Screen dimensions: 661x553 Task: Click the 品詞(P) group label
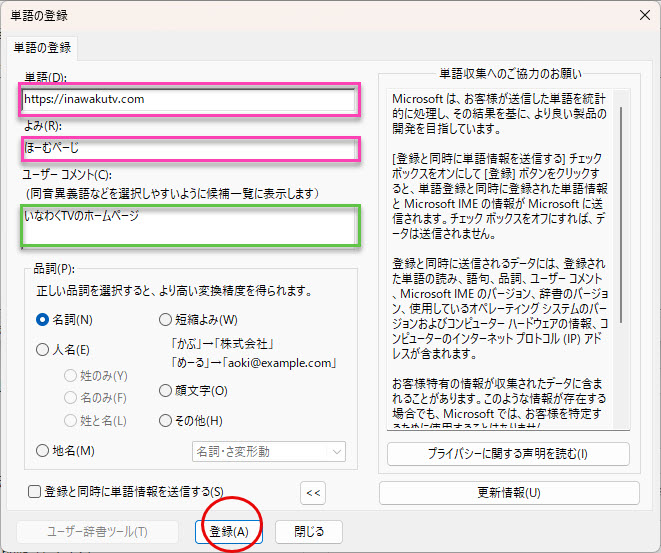click(x=54, y=268)
